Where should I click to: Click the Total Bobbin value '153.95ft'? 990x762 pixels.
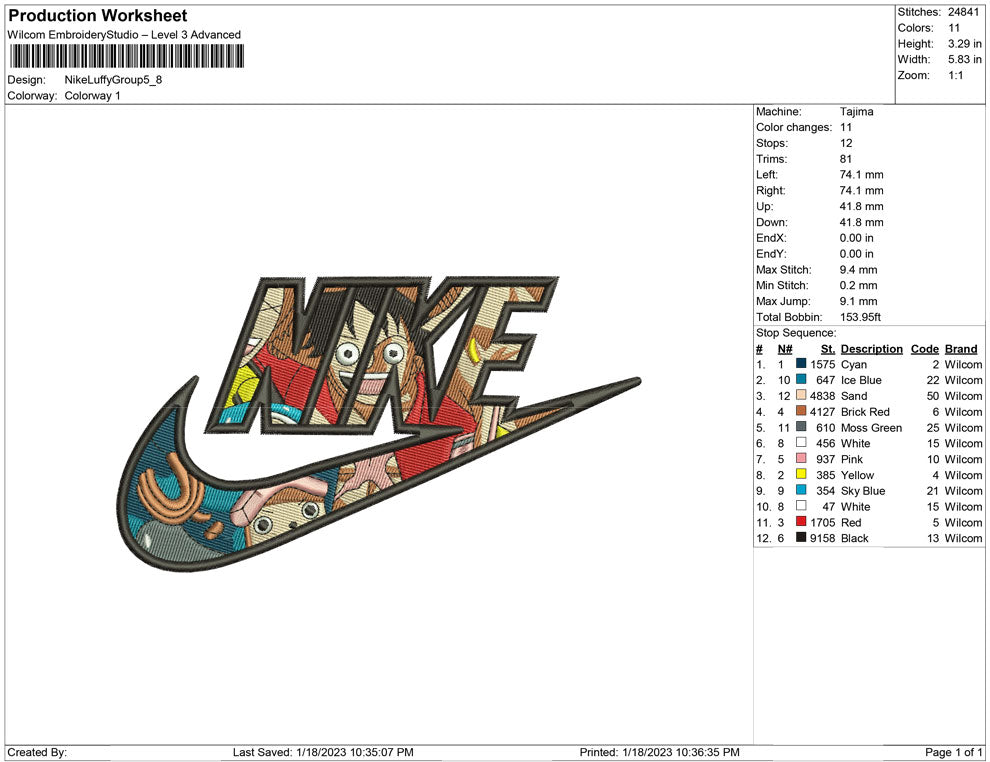click(x=860, y=317)
